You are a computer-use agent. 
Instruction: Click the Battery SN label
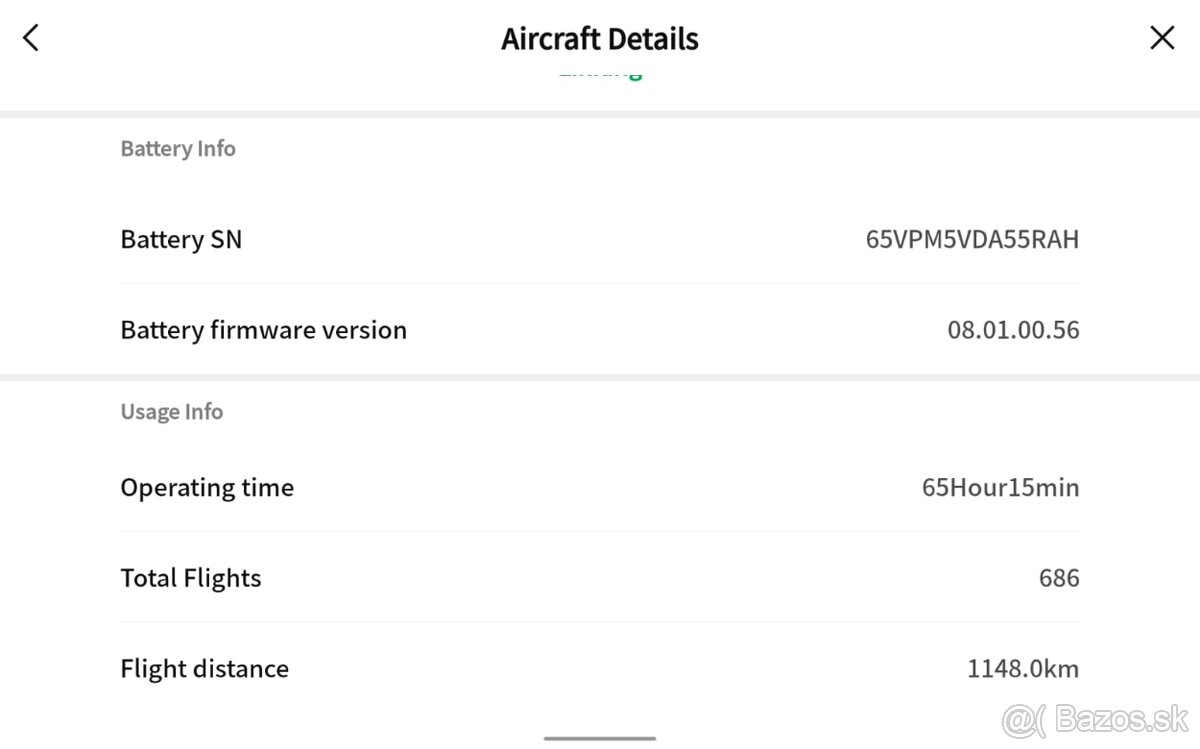[181, 239]
